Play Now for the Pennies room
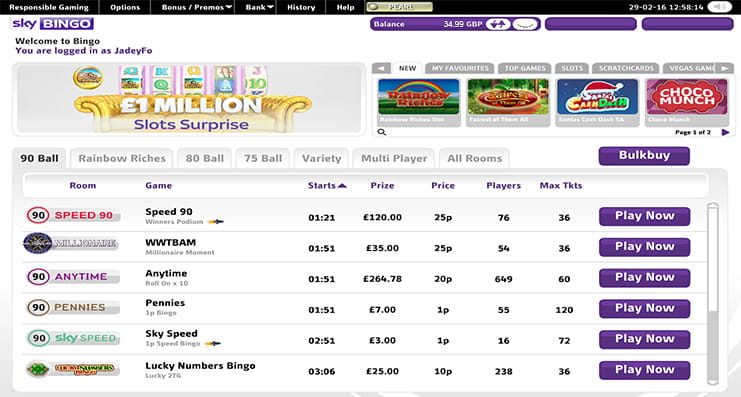The height and width of the screenshot is (397, 741). pyautogui.click(x=645, y=309)
